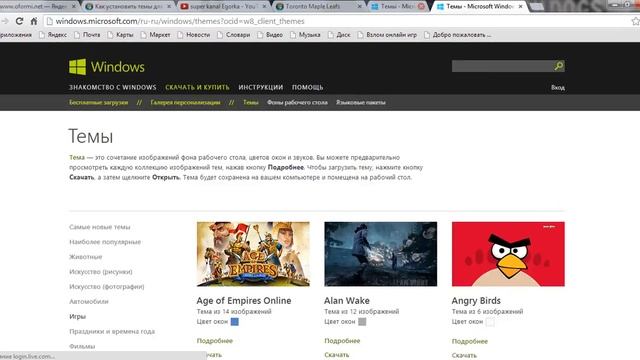The image size is (640, 360).
Task: Select Игры category
Action: [77, 316]
